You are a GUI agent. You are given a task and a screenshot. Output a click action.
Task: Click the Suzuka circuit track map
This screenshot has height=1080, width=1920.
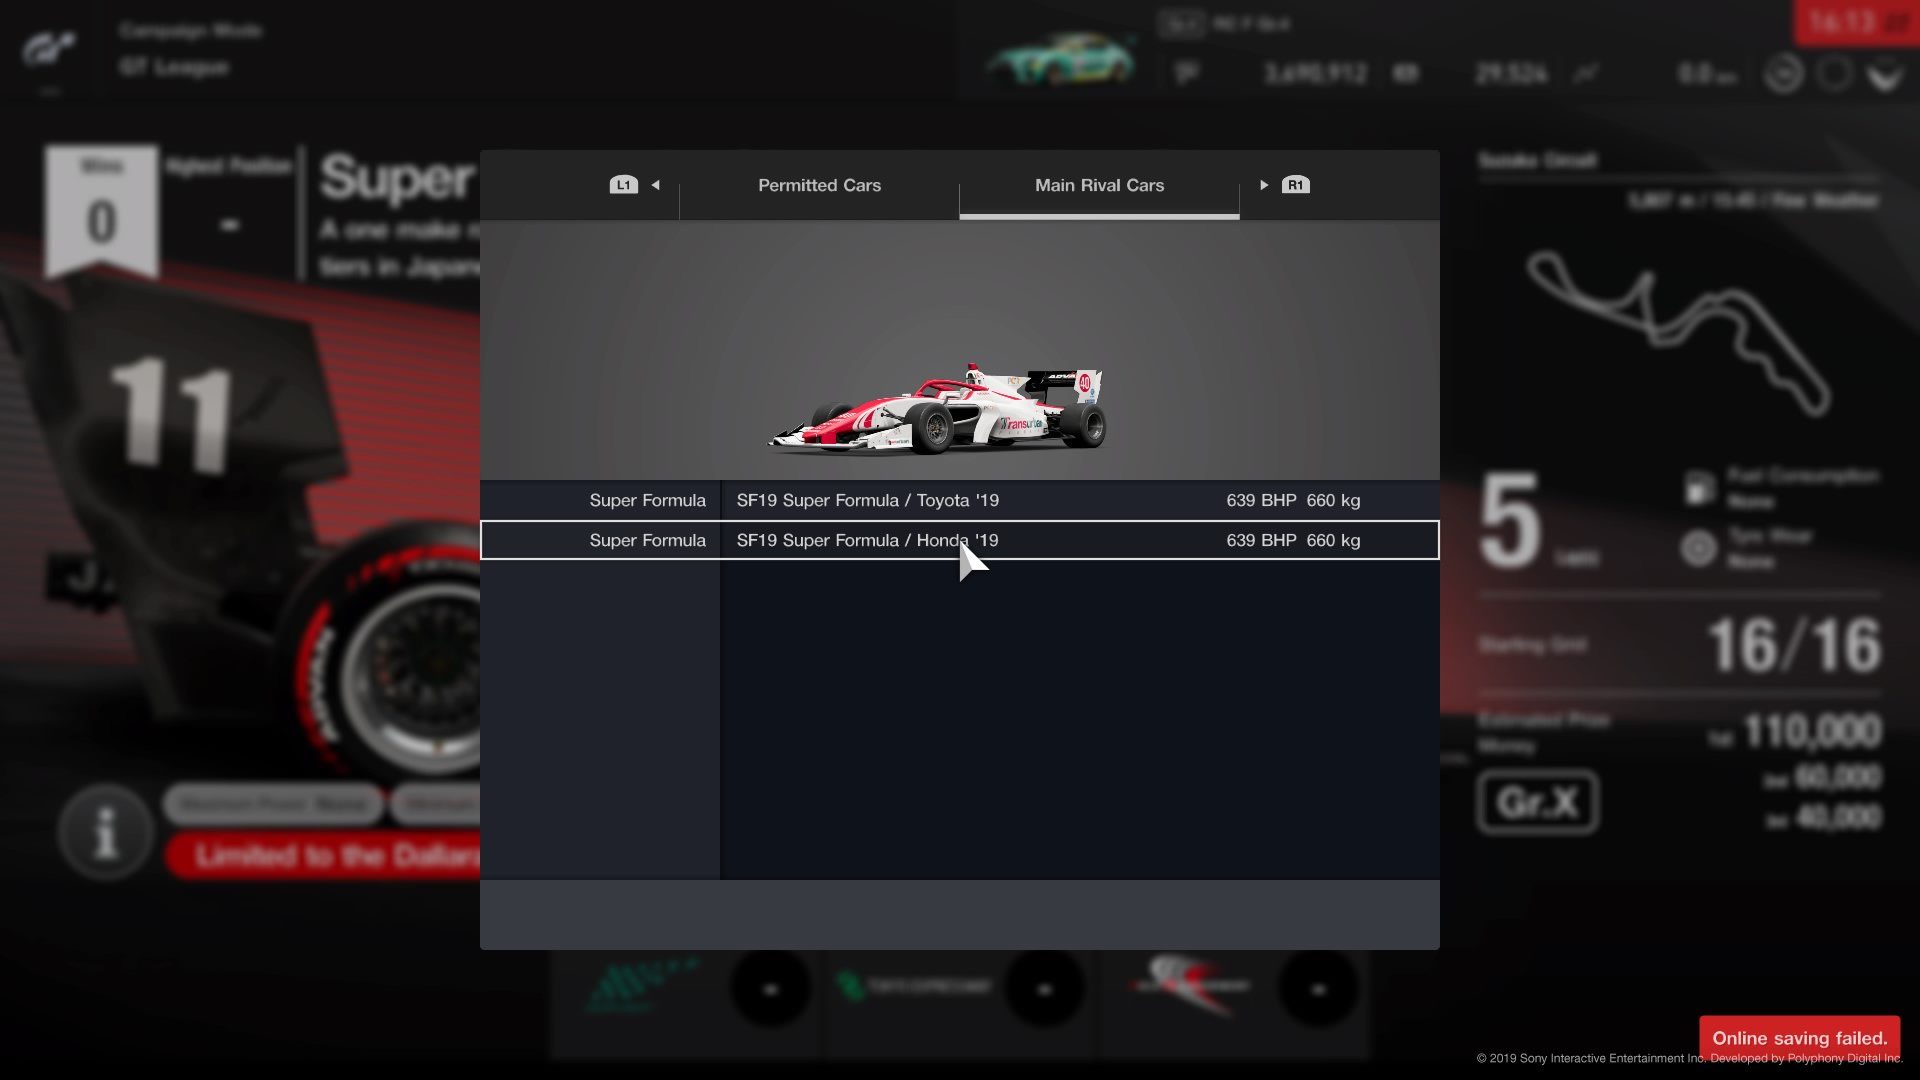tap(1678, 333)
